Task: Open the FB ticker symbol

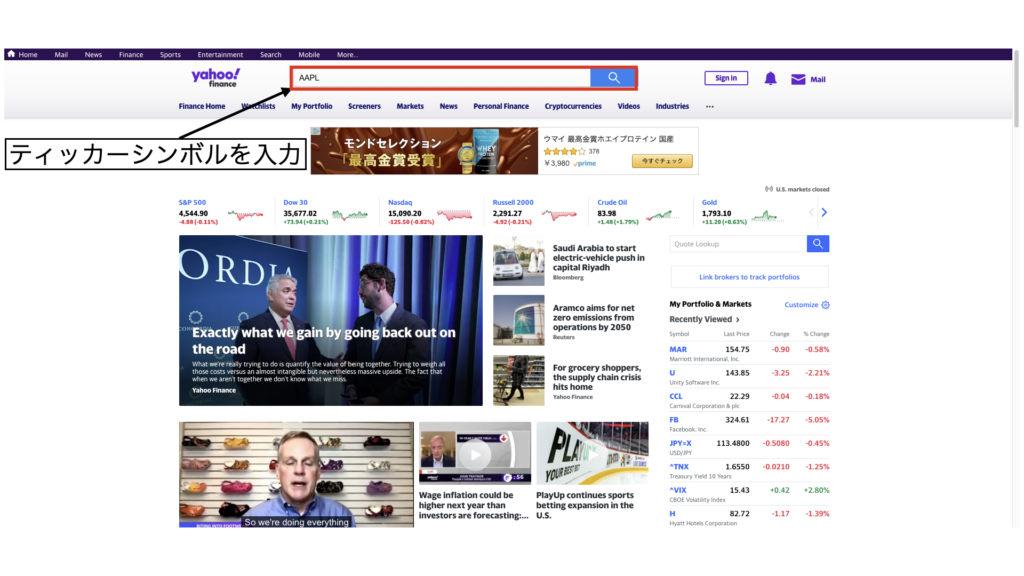Action: (x=674, y=420)
